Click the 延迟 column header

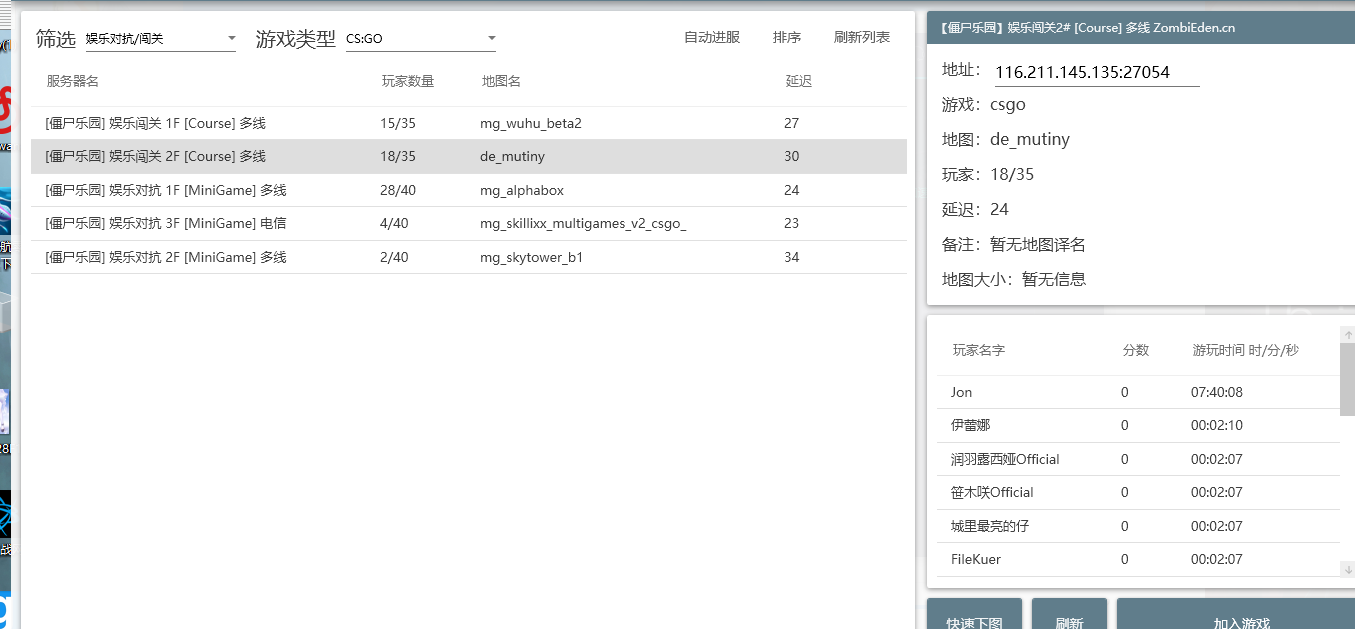click(x=798, y=81)
